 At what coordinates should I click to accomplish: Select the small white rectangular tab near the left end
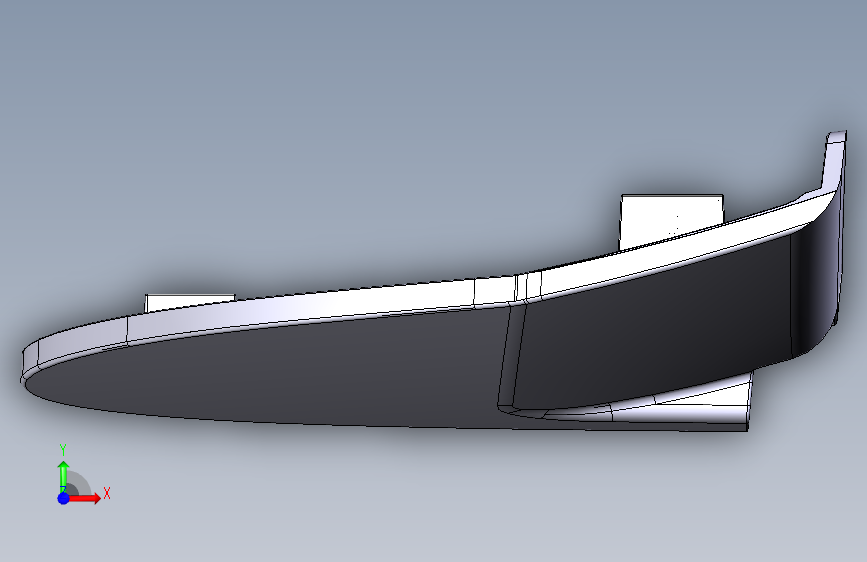click(x=189, y=302)
